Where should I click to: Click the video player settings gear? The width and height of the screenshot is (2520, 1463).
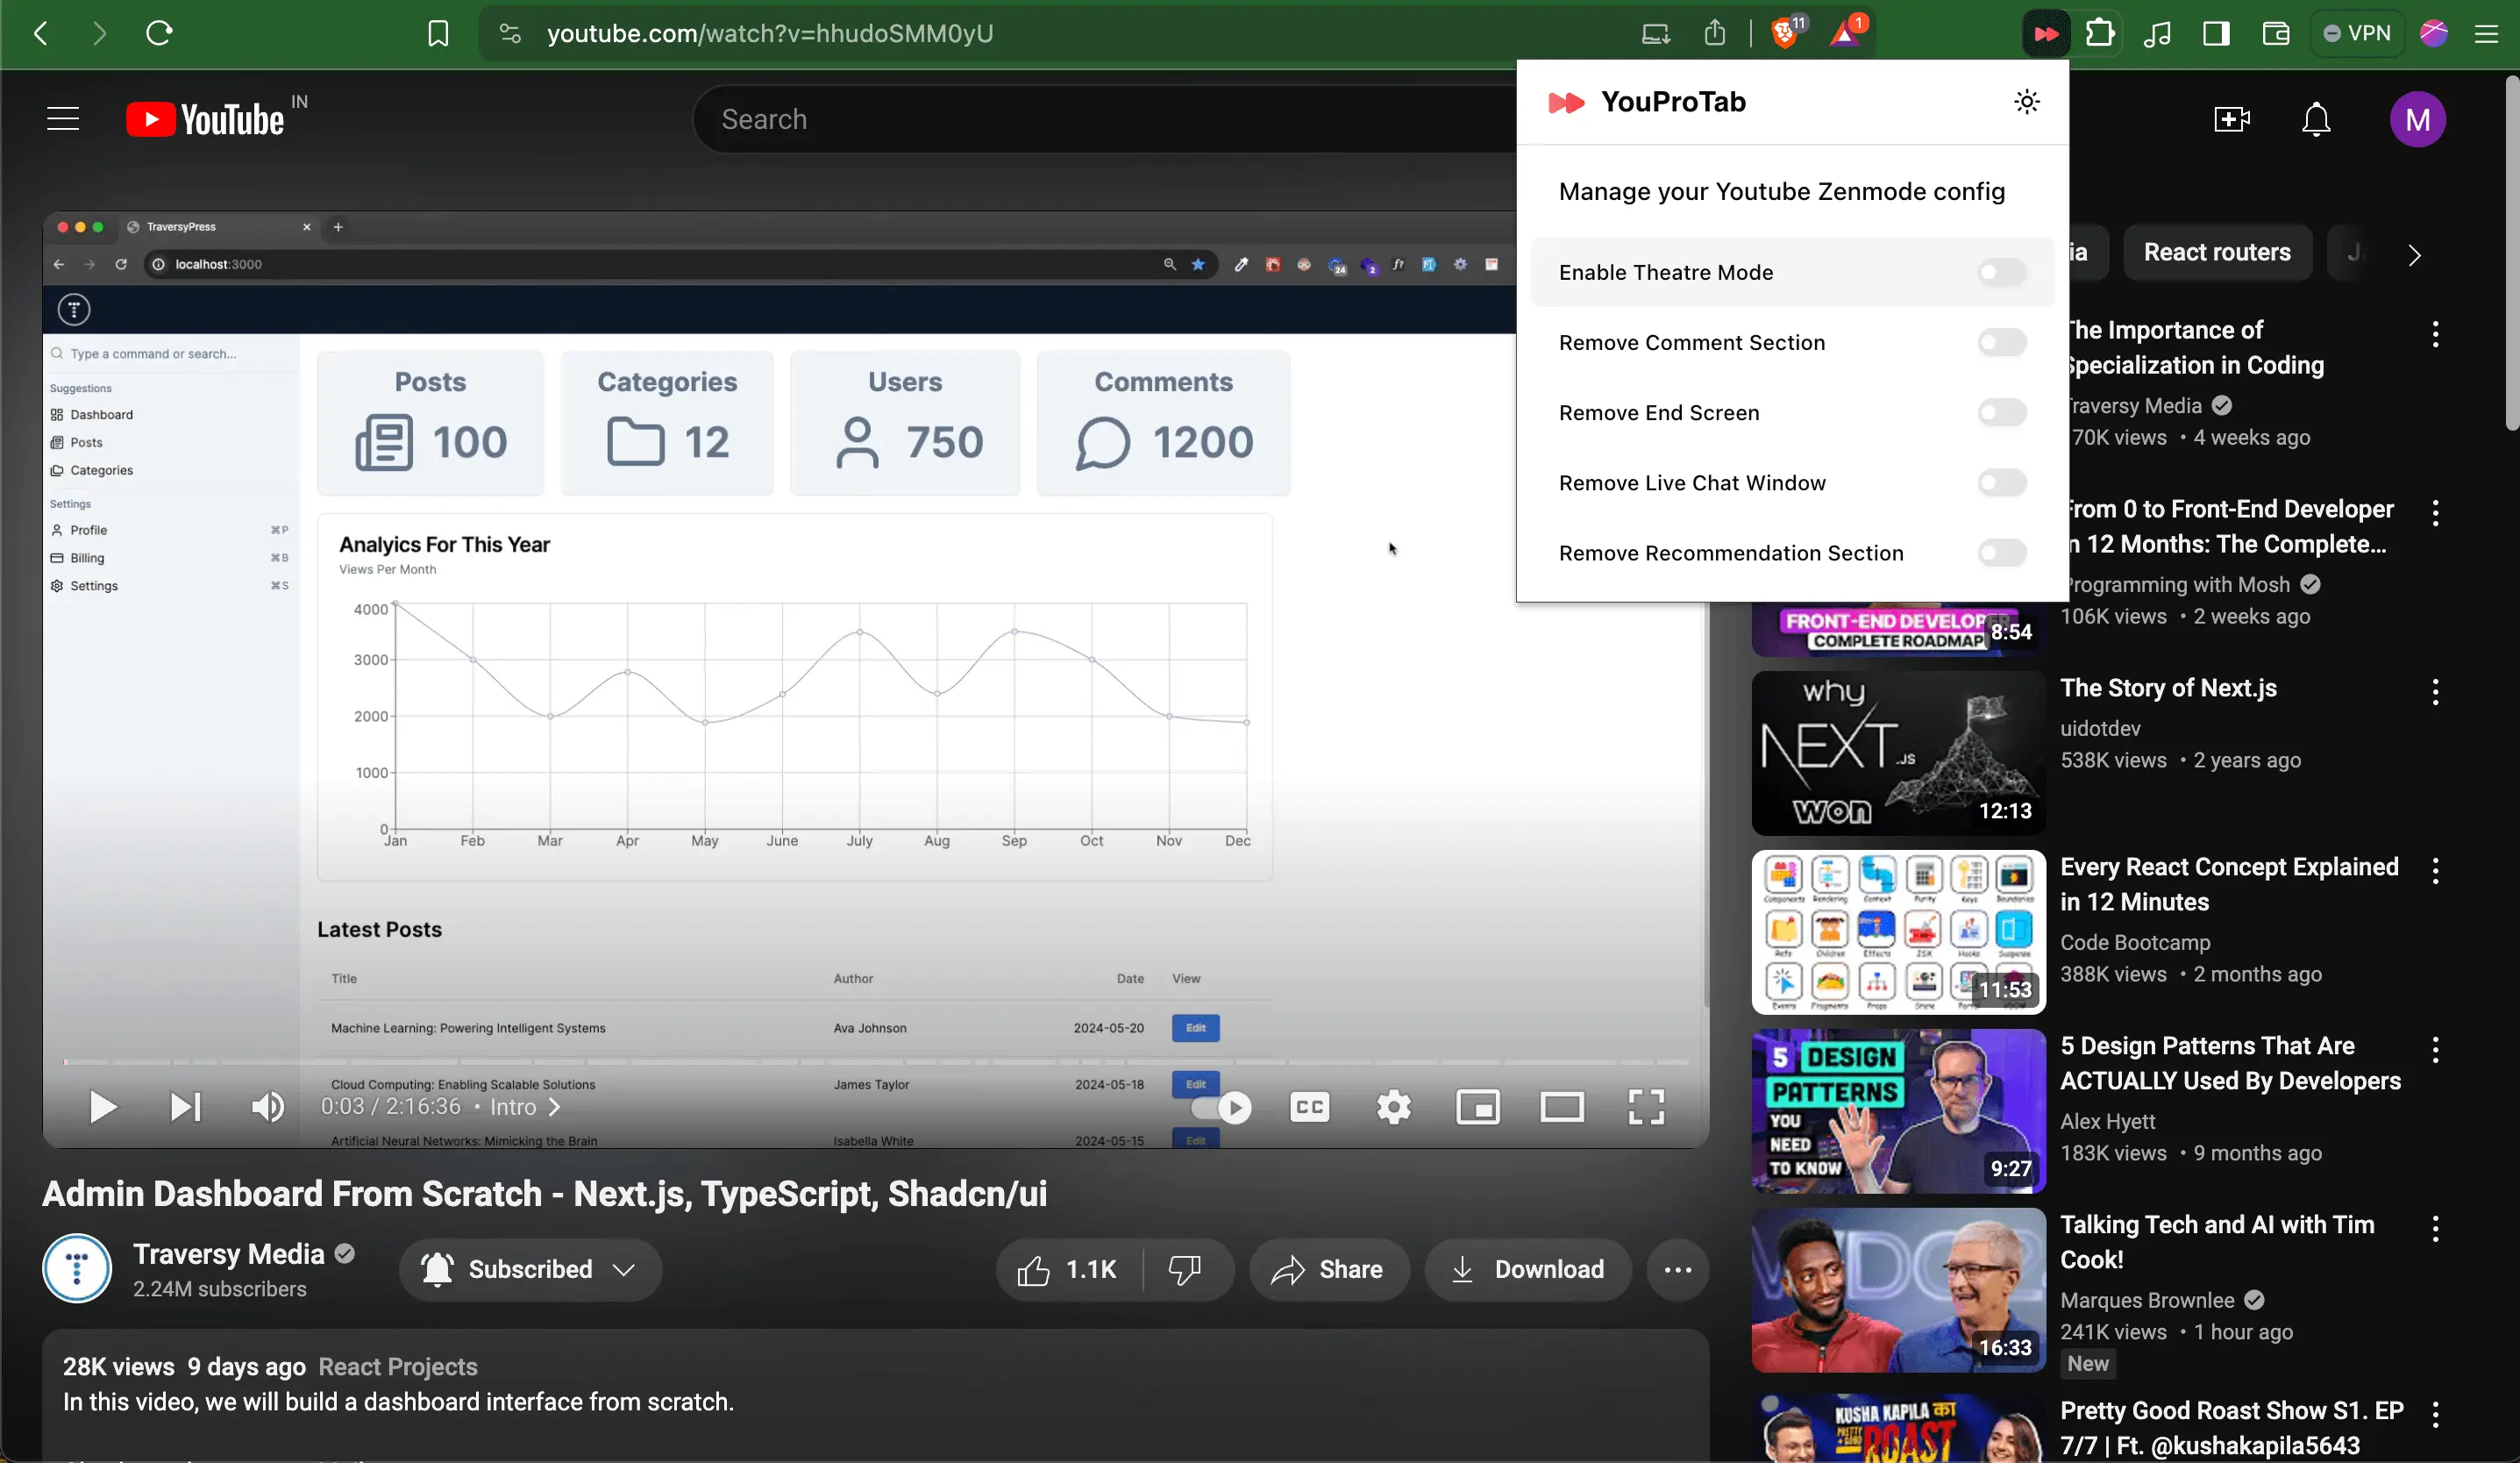[x=1393, y=1107]
